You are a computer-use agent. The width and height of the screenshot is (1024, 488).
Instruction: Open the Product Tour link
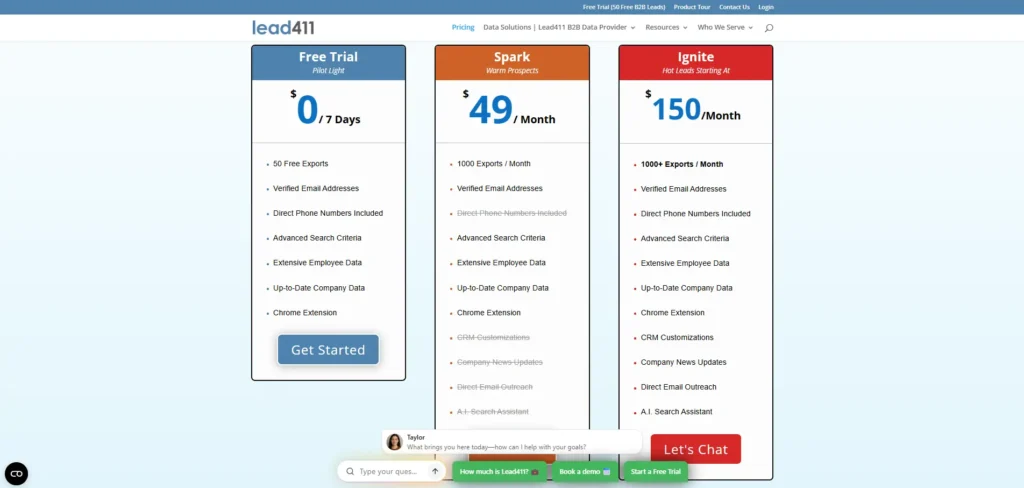click(691, 7)
